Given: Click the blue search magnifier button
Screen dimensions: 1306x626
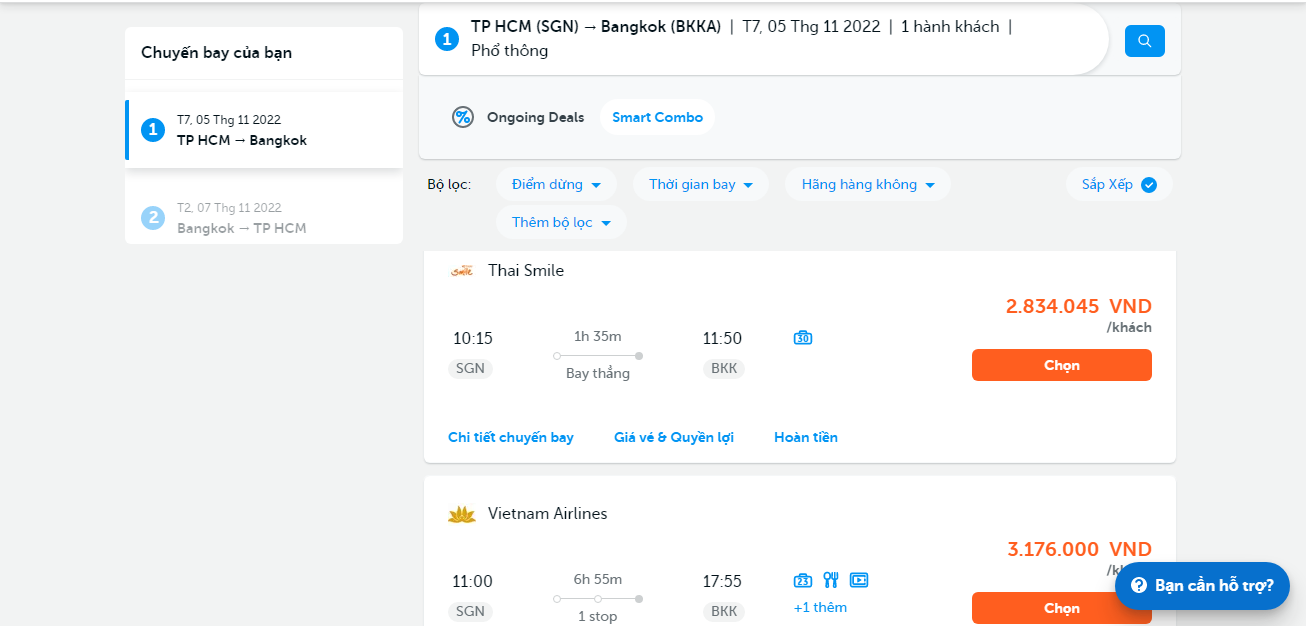Looking at the screenshot, I should point(1144,41).
